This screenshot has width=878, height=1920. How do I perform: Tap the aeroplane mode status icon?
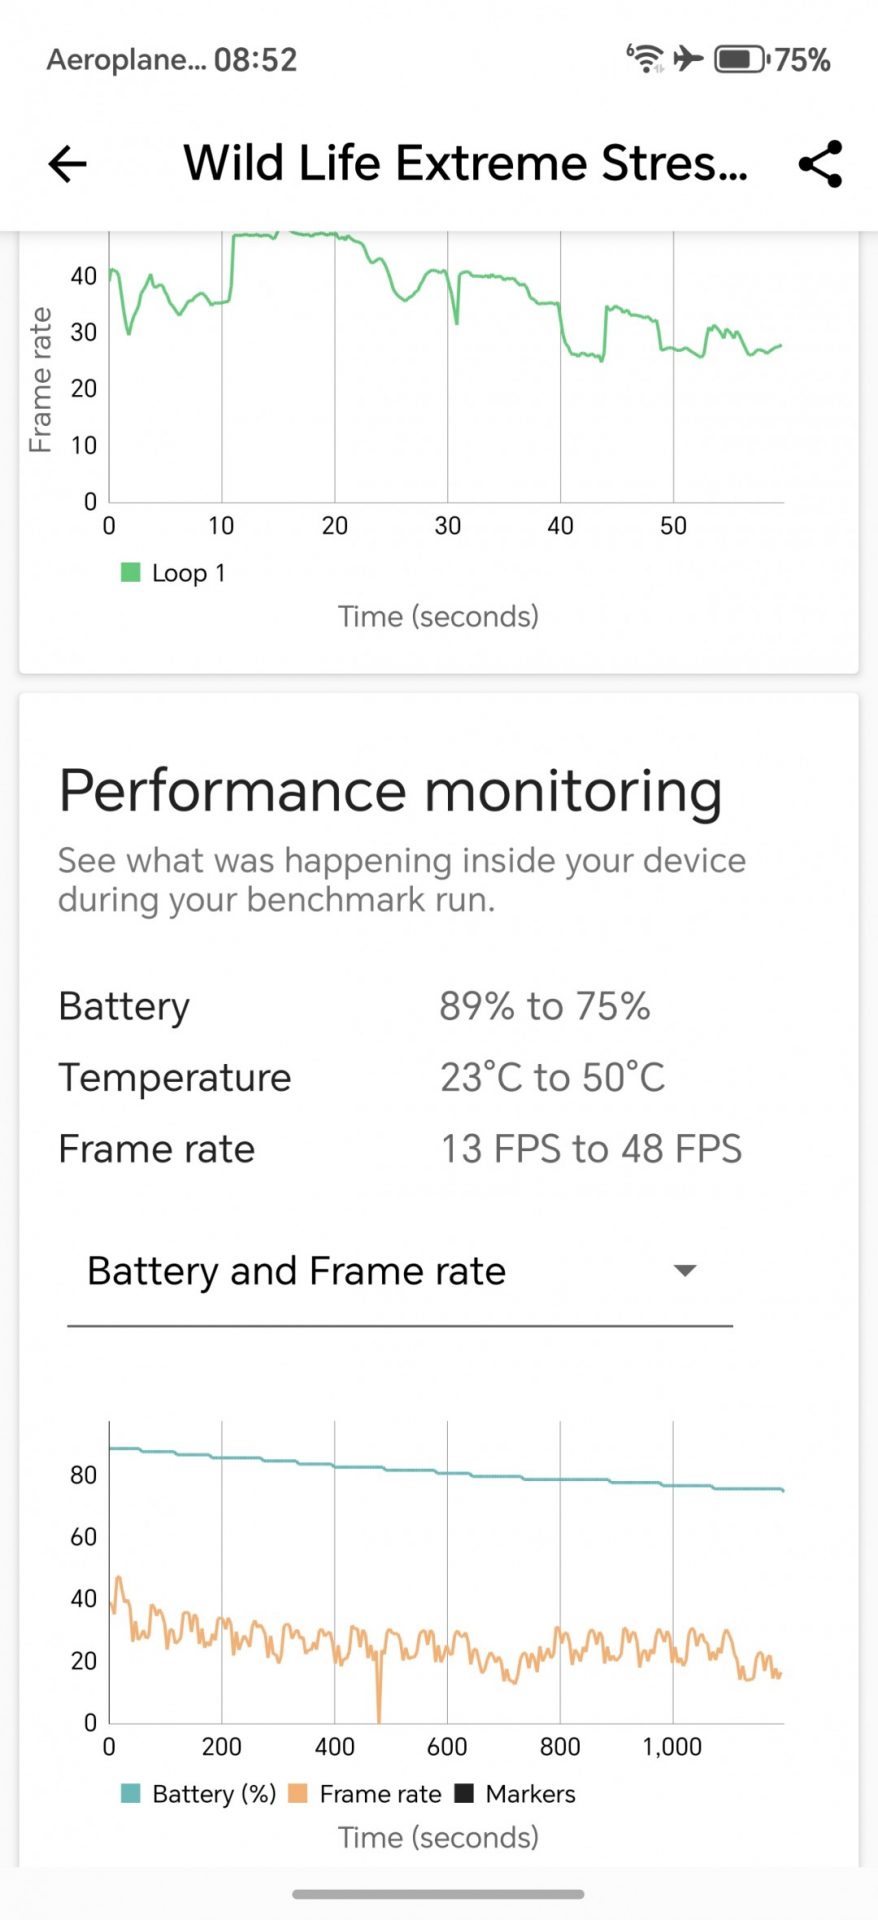(688, 59)
